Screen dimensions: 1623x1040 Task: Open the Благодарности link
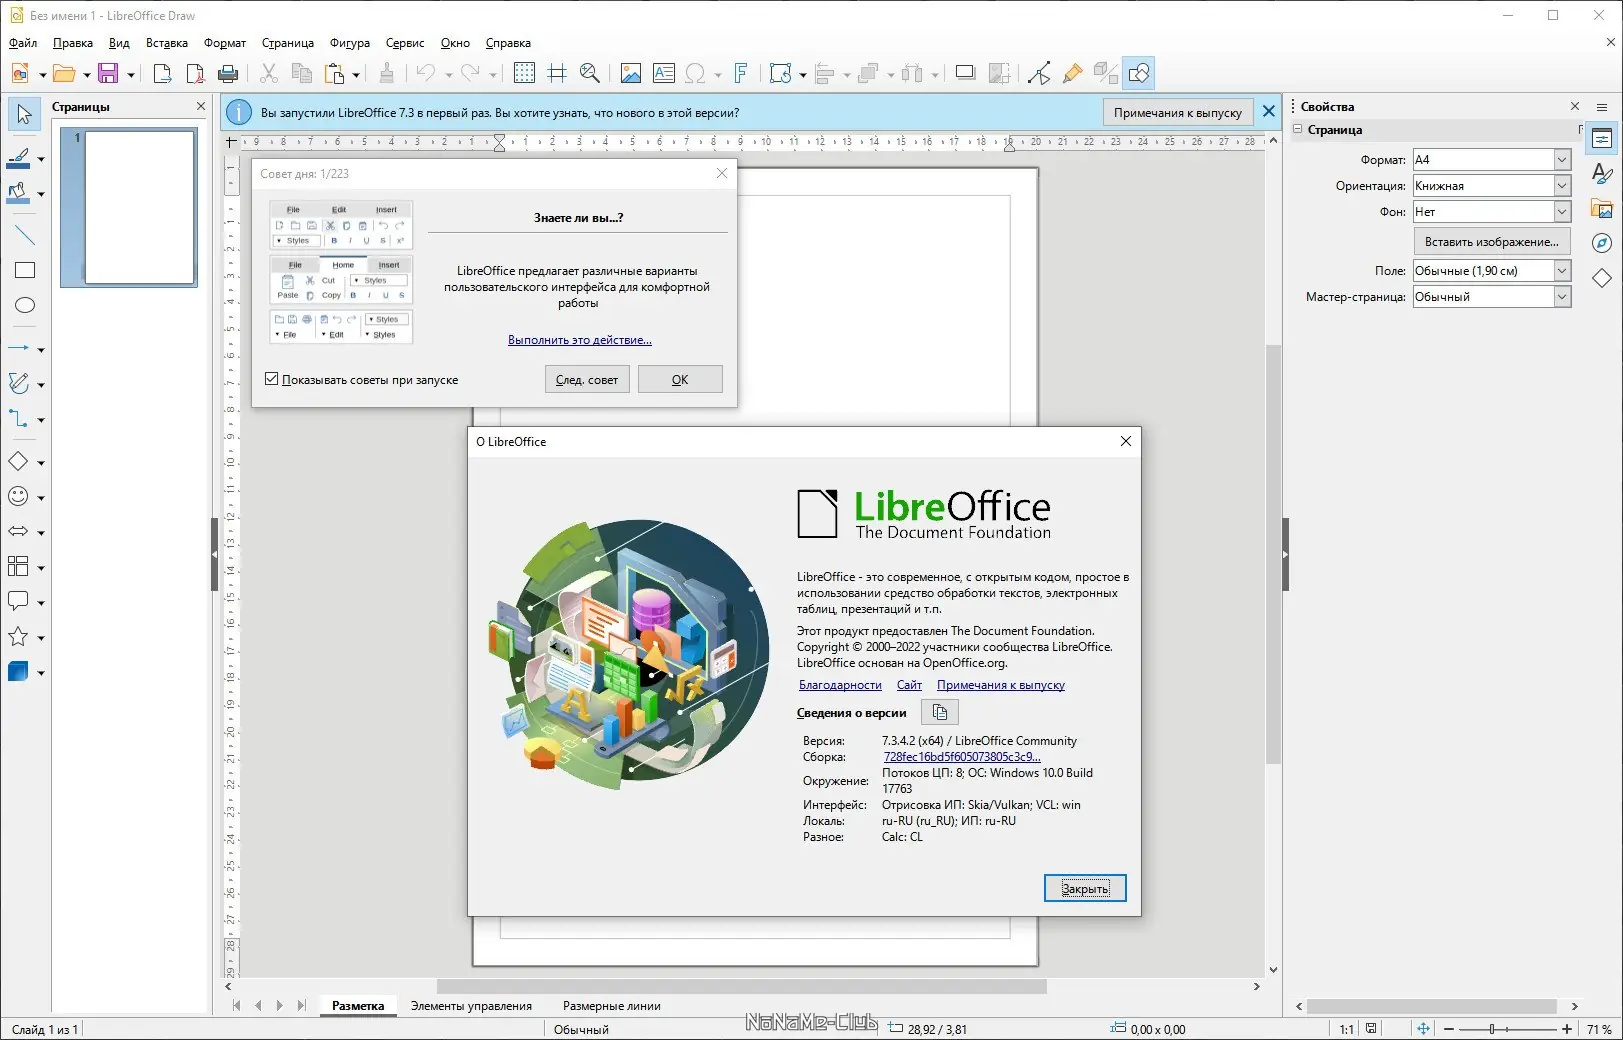tap(840, 685)
